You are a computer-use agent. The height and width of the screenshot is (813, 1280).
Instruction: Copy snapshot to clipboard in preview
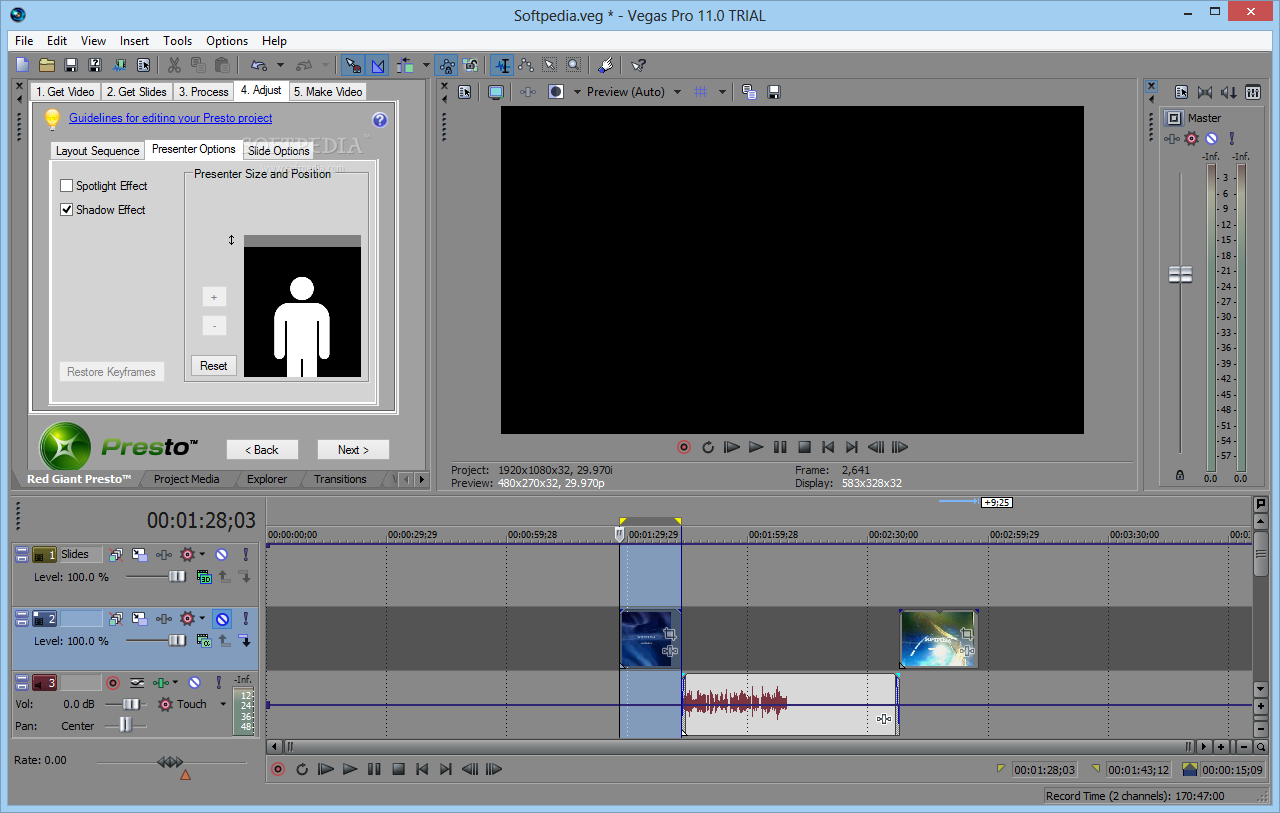point(749,92)
